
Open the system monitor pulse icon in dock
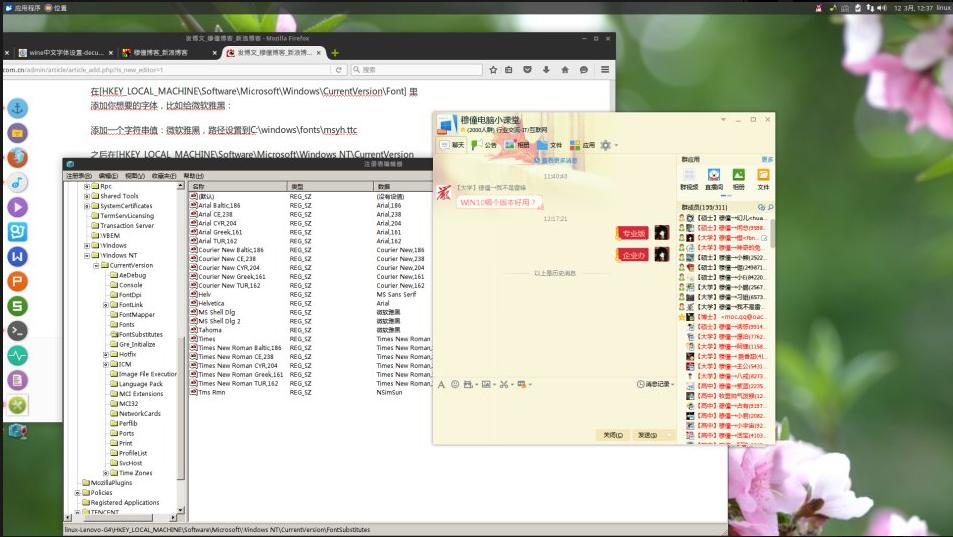point(18,355)
